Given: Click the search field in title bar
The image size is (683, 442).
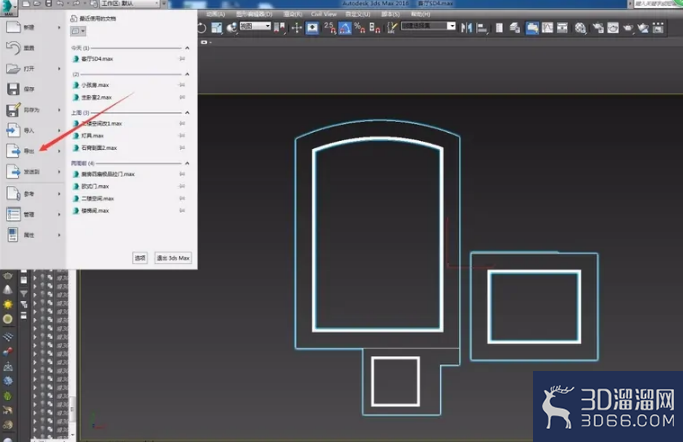Looking at the screenshot, I should coord(656,3).
